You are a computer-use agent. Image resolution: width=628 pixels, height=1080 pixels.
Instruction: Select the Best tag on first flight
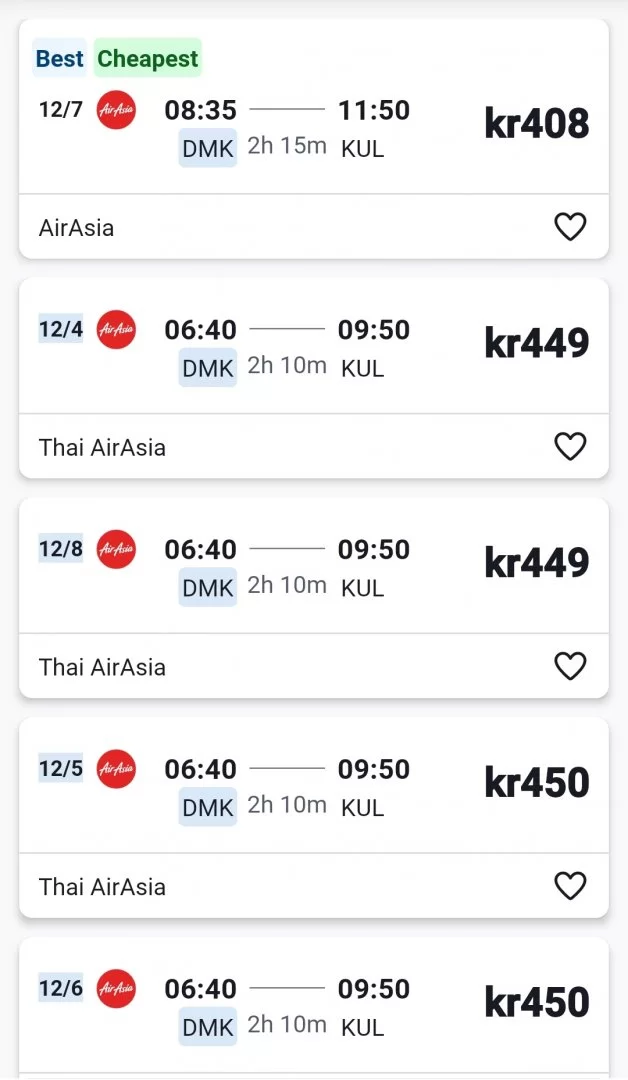[60, 59]
